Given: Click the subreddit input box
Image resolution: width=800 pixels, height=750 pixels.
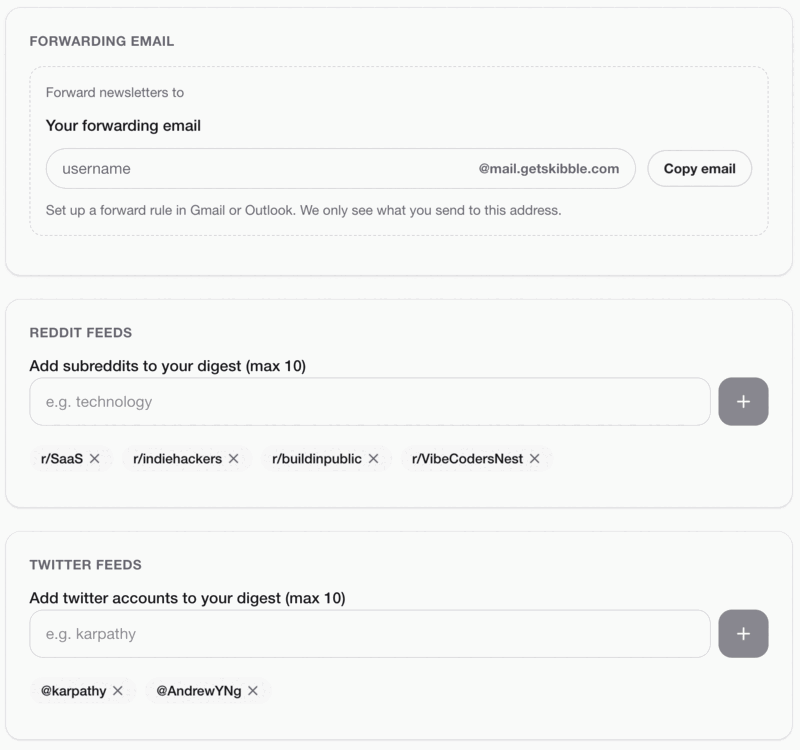Looking at the screenshot, I should pos(370,402).
